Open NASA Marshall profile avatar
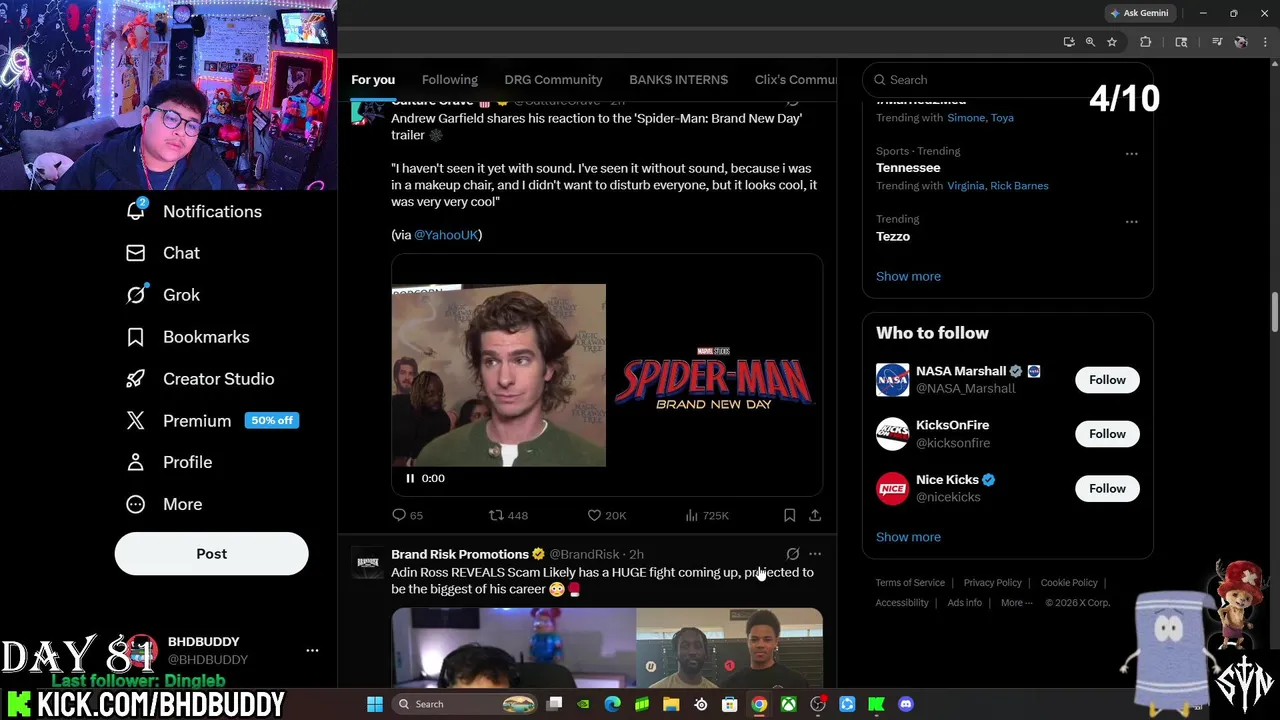Screen dimensions: 1280x720 [892, 380]
